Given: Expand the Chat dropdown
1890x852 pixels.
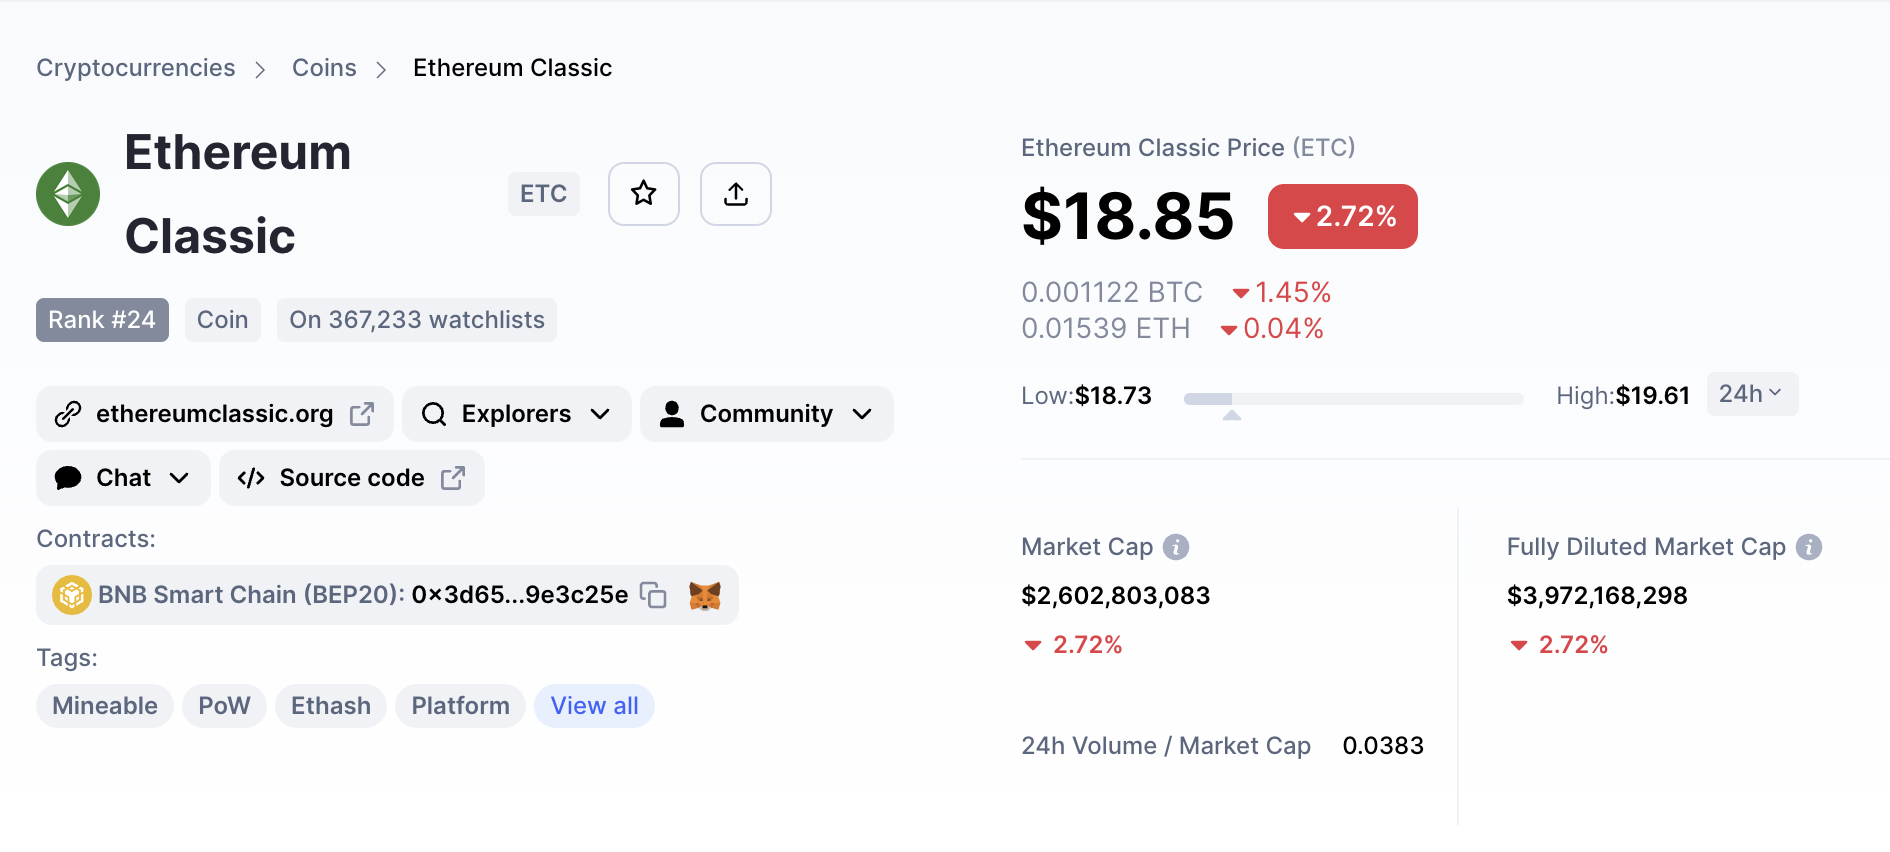Looking at the screenshot, I should click(123, 478).
